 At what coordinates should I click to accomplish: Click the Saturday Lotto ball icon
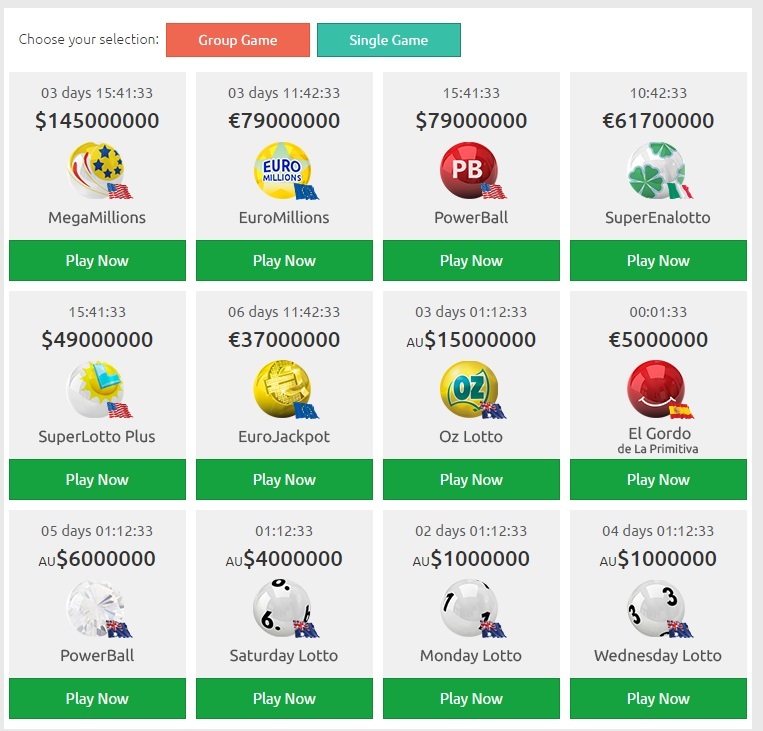tap(283, 608)
